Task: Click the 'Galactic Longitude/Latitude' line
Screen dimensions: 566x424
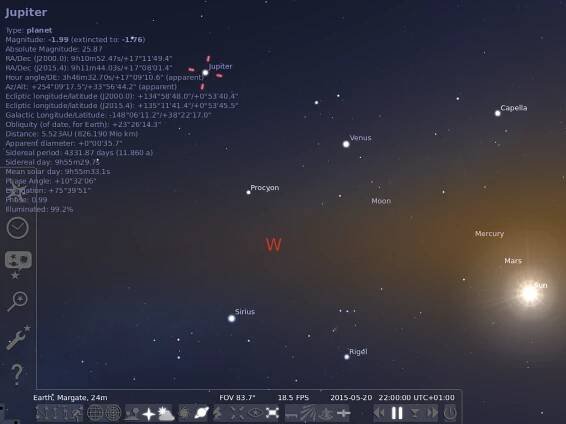Action: click(108, 115)
